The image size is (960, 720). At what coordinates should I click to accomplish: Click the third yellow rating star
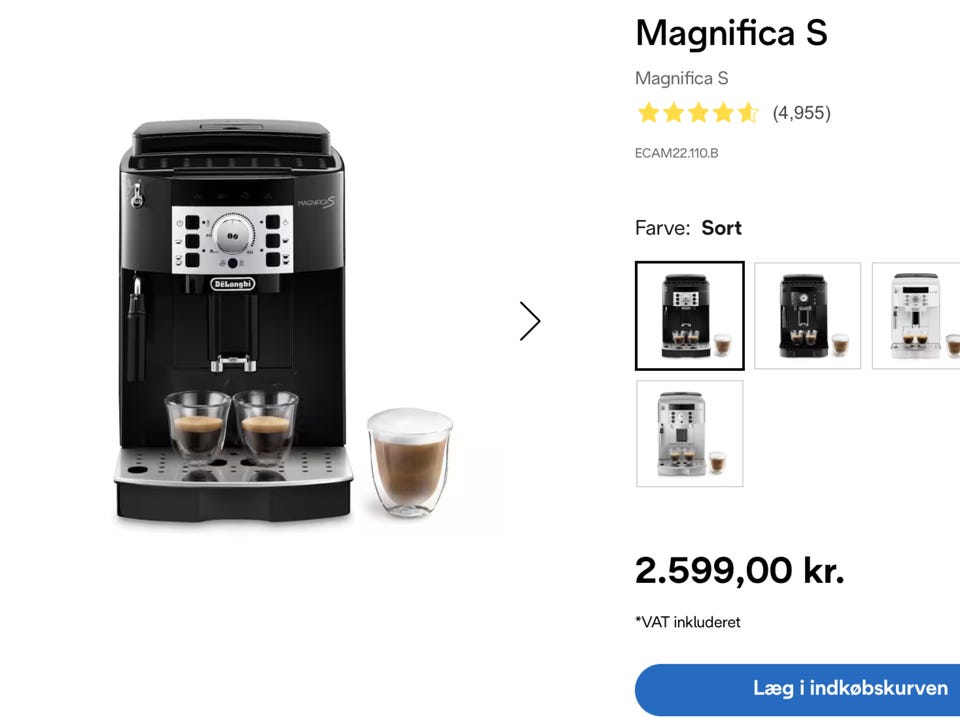(698, 113)
